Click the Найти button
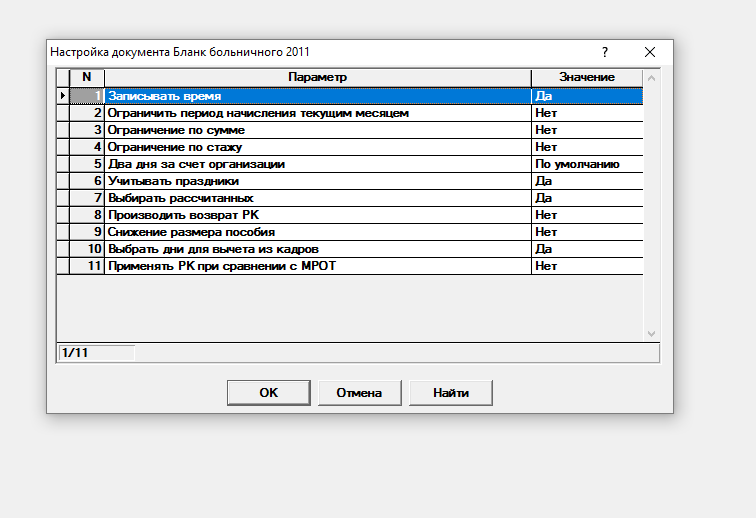The height and width of the screenshot is (518, 756). pyautogui.click(x=451, y=393)
